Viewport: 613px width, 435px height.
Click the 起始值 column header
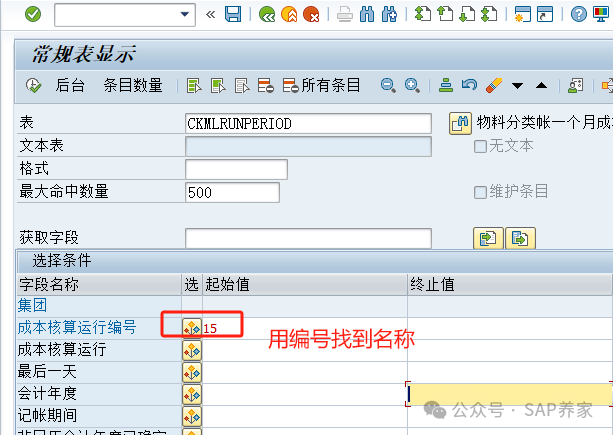(305, 285)
